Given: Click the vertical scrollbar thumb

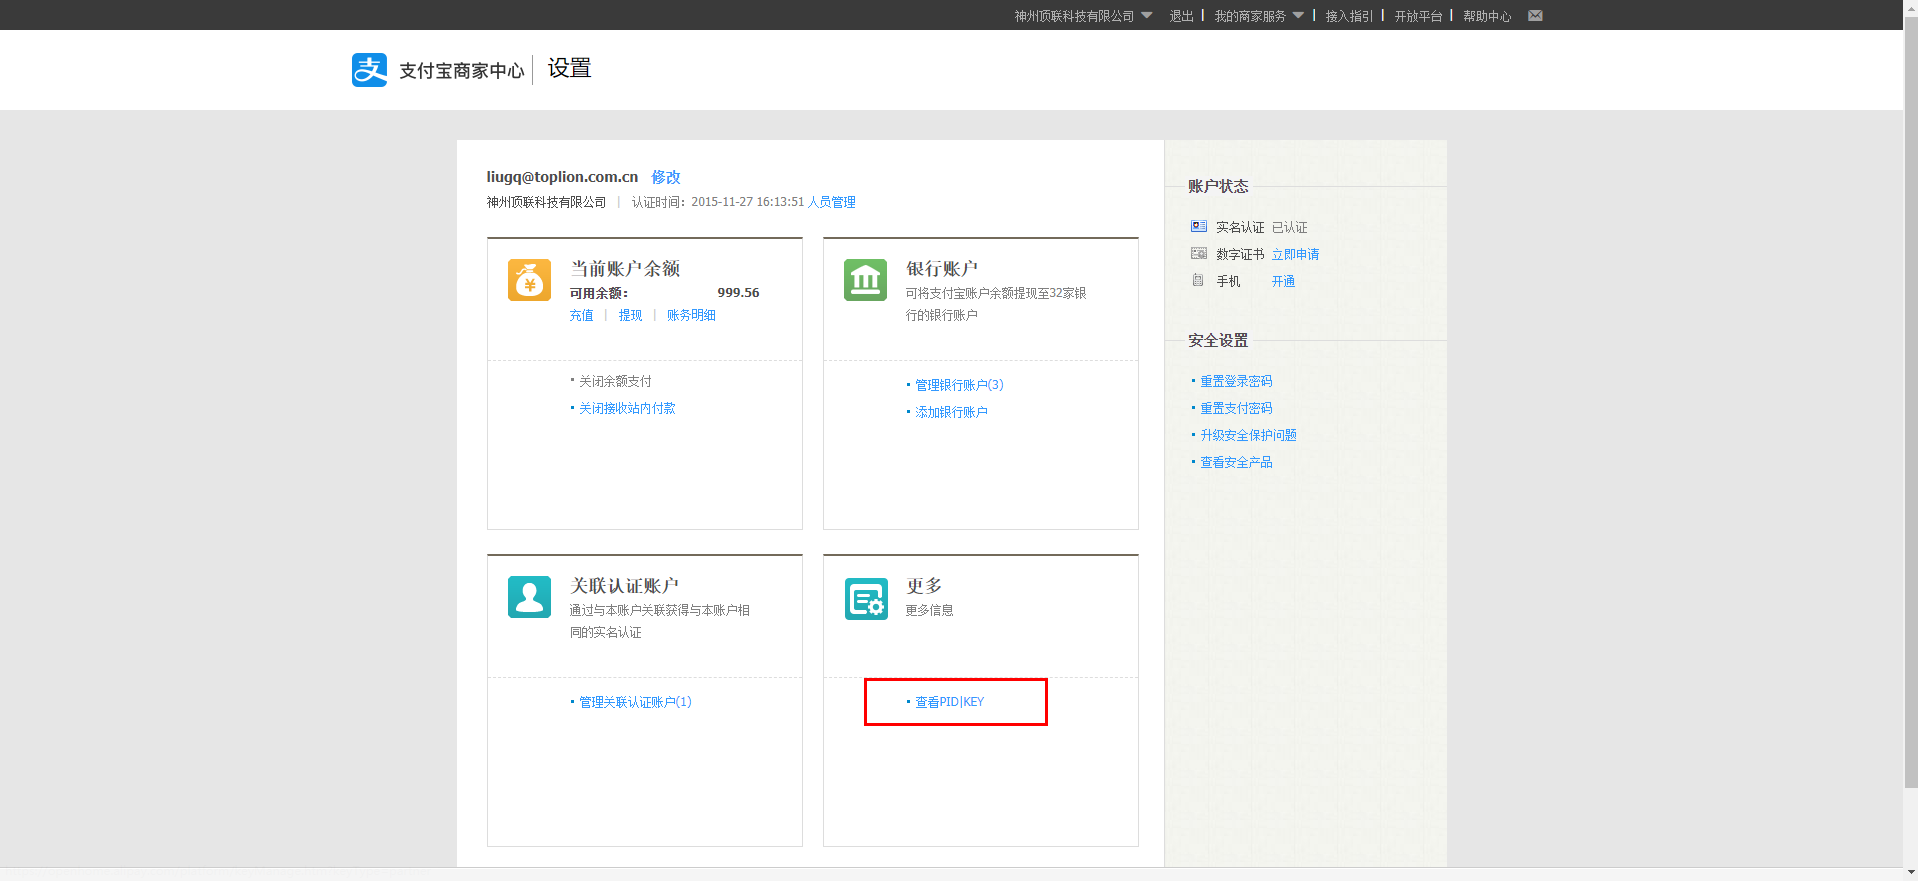Looking at the screenshot, I should 1910,403.
